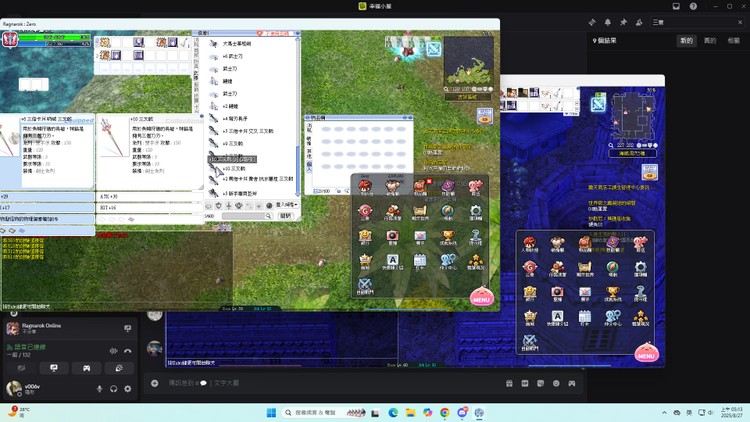Open Discord threads icon in channel header
Screen dimensions: 750x422
592,22
